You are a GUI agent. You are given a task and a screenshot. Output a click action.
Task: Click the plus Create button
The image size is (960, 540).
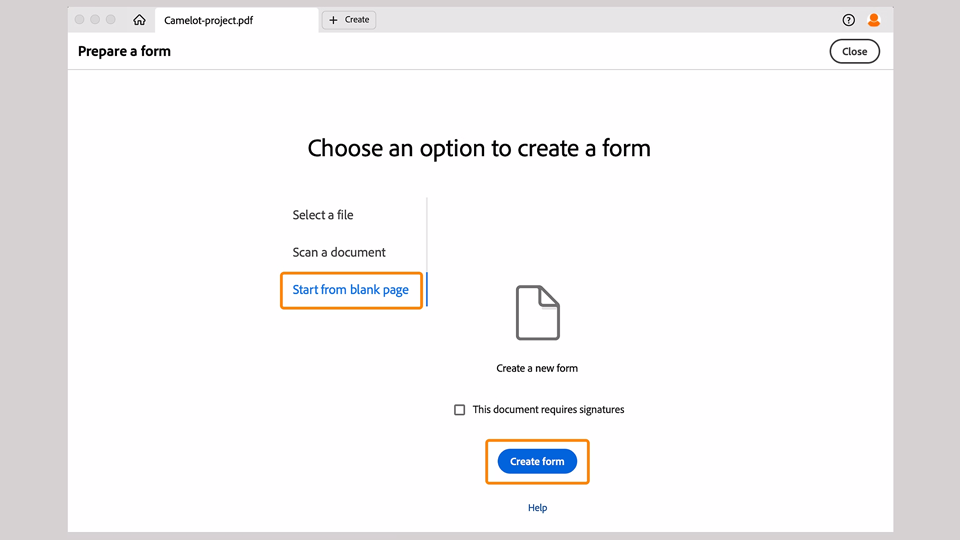pyautogui.click(x=349, y=20)
